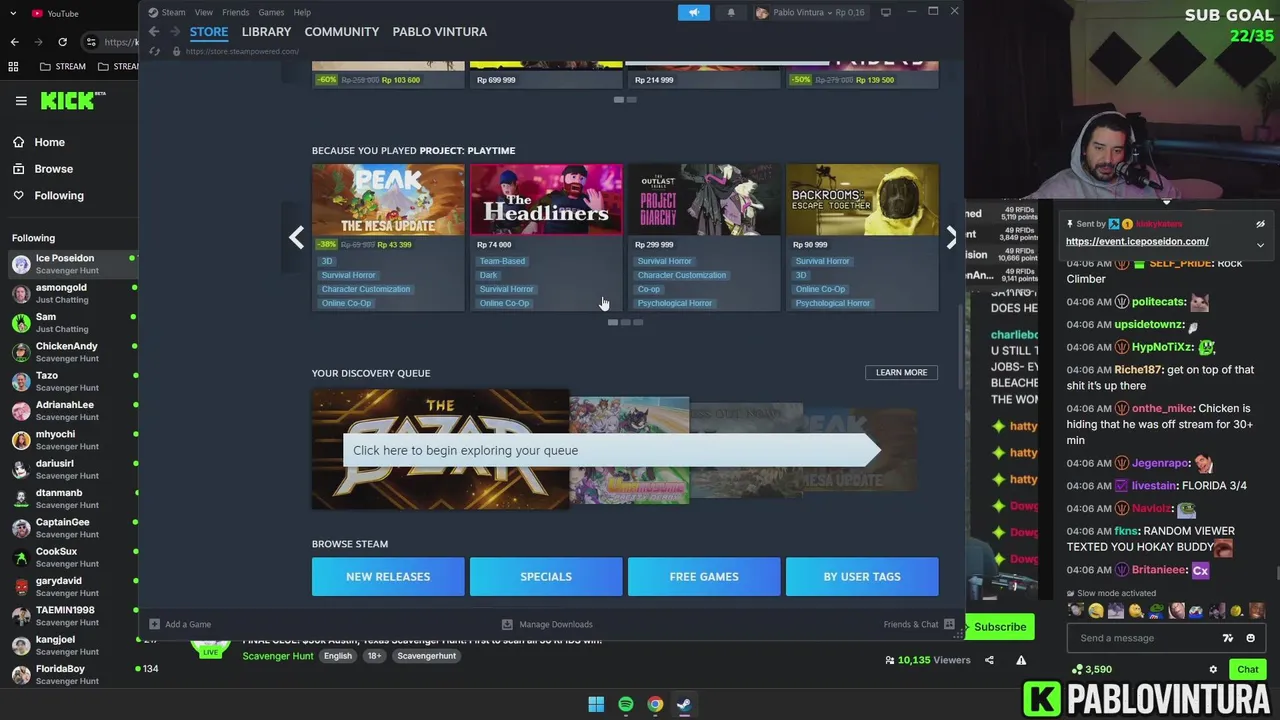The height and width of the screenshot is (720, 1280).
Task: Open the Scavenger Hunt category link
Action: (278, 656)
